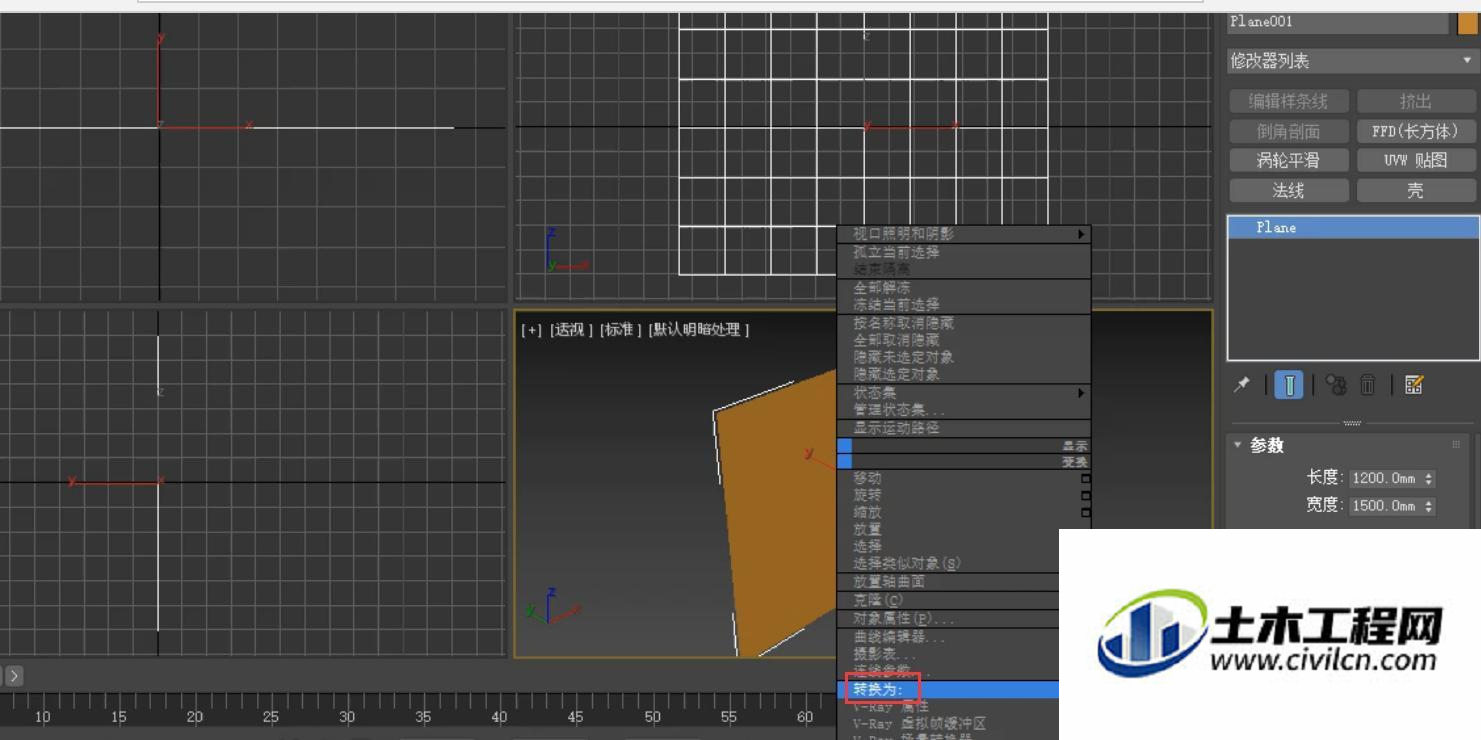The image size is (1481, 740).
Task: Open the [标准] viewport quality menu
Action: point(621,330)
